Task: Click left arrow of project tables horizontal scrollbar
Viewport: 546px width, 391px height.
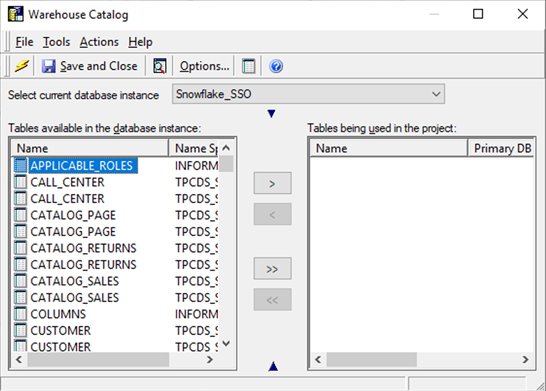Action: click(318, 359)
